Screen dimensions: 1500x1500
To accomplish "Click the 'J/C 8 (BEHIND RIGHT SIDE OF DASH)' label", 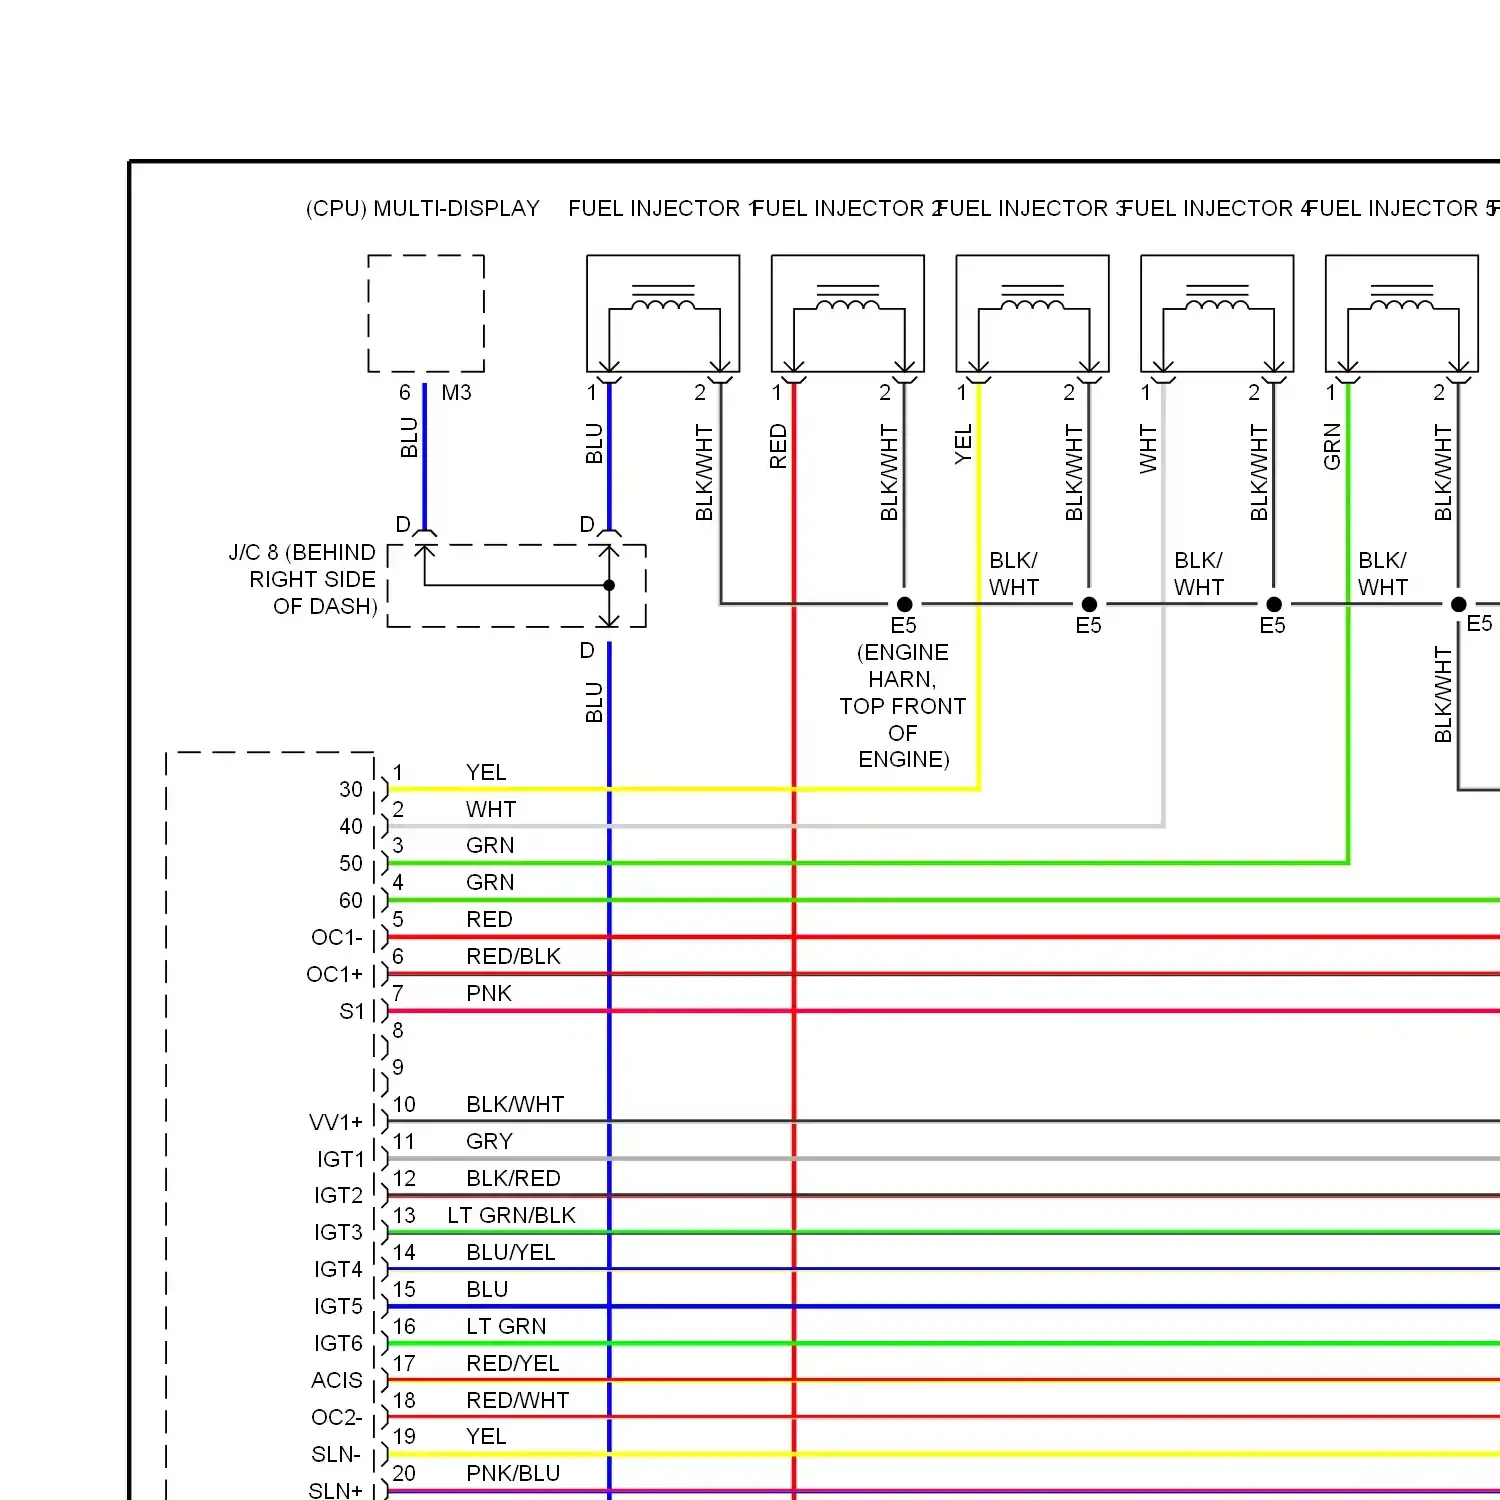I will (x=303, y=579).
